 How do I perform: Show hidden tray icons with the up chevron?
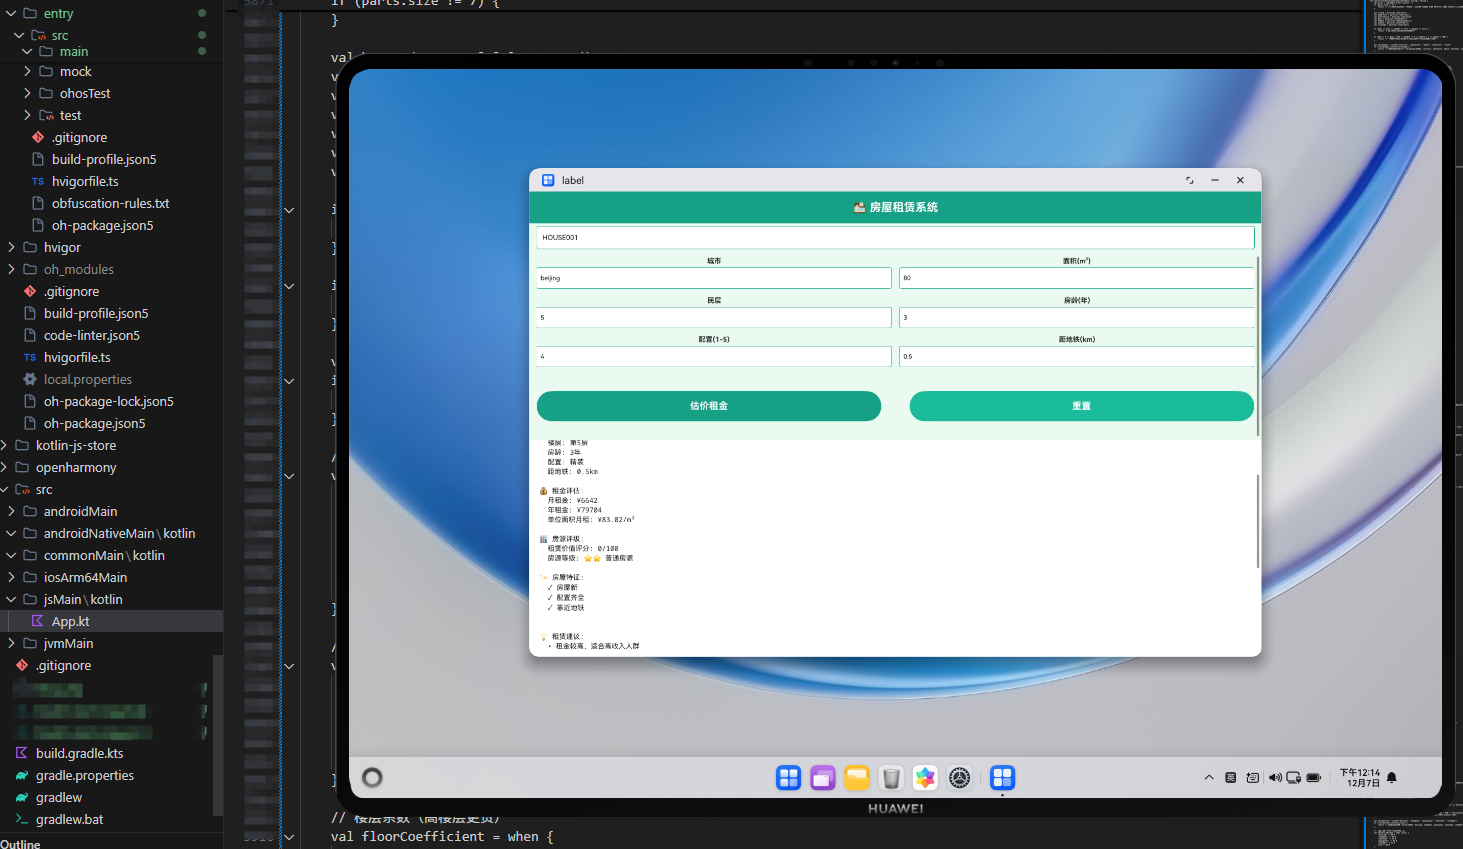(x=1209, y=777)
